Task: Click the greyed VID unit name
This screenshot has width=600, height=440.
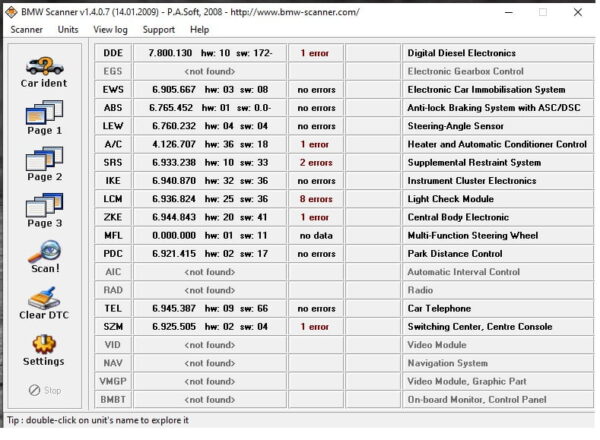Action: tap(113, 345)
